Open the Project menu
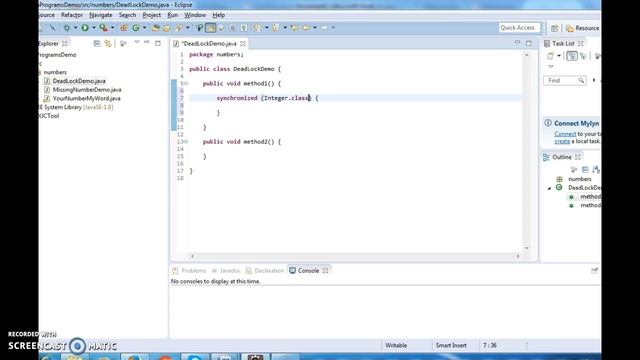640x360 pixels. (x=152, y=15)
